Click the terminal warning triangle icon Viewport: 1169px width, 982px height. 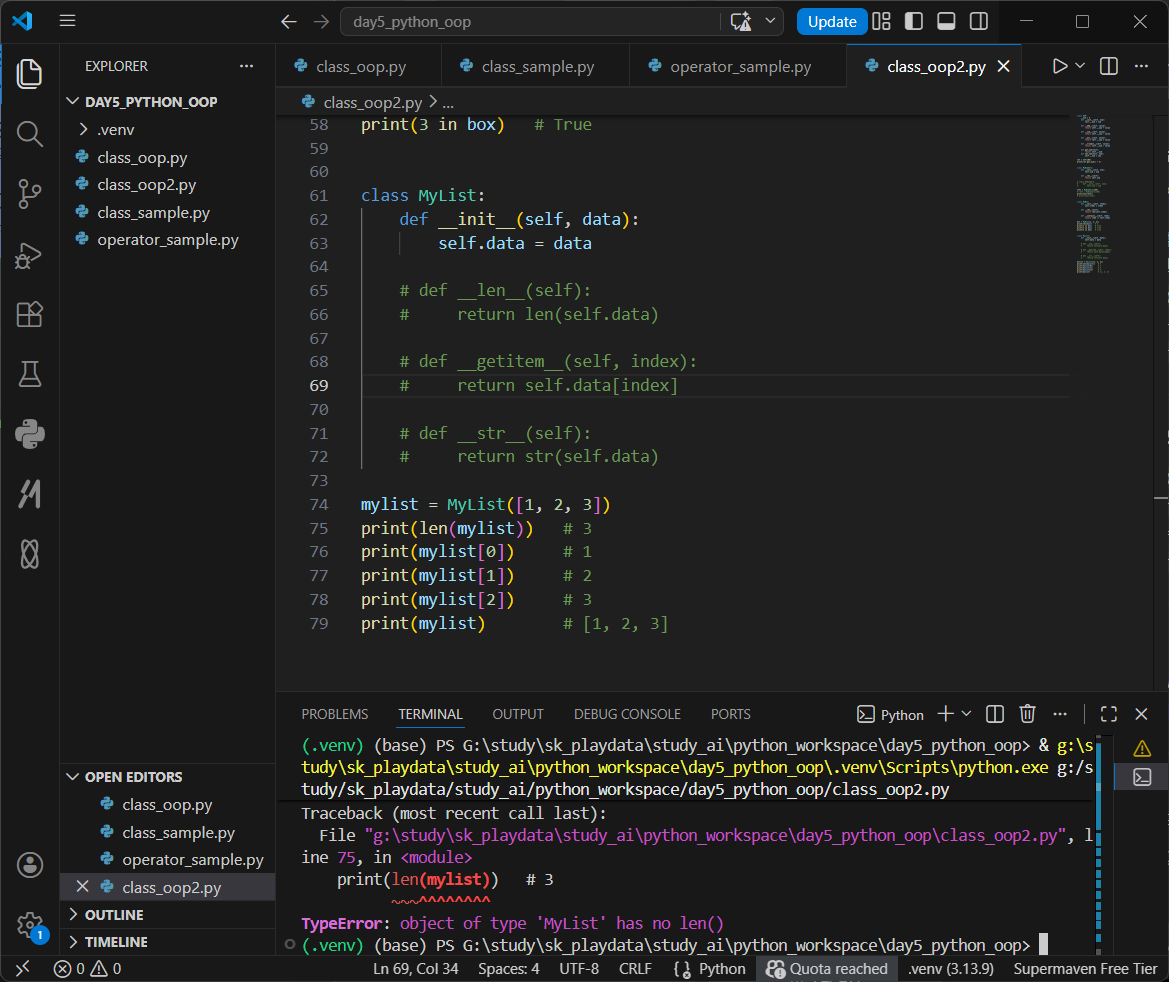tap(1142, 748)
